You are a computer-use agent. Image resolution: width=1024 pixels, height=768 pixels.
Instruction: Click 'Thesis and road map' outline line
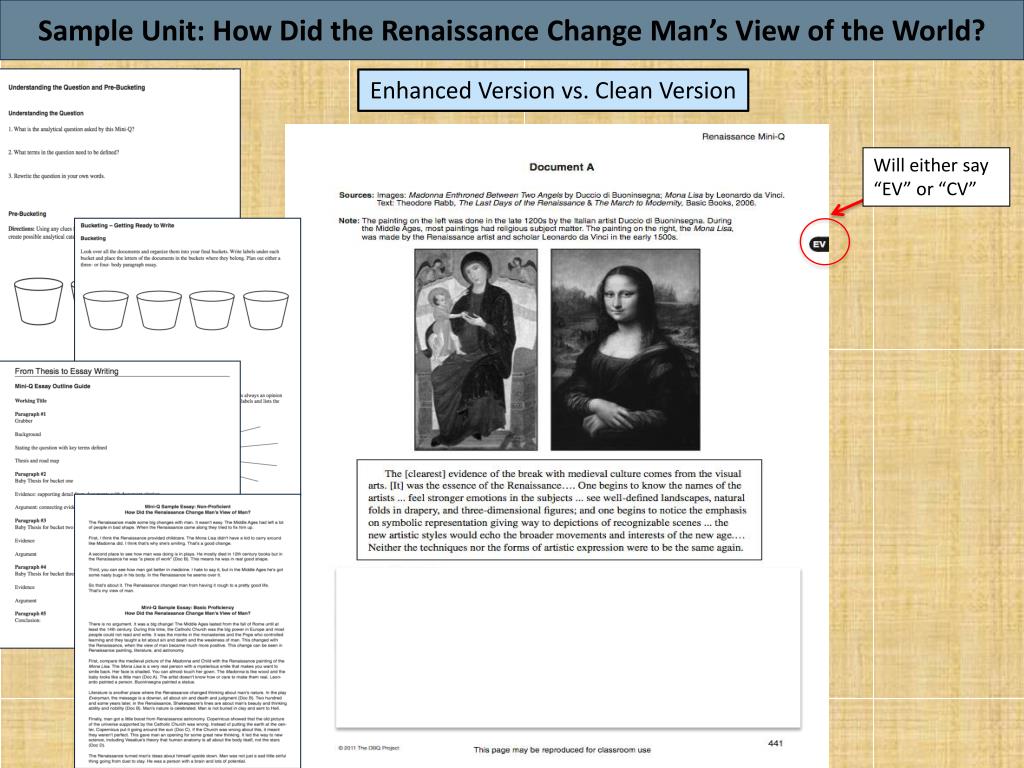point(37,460)
